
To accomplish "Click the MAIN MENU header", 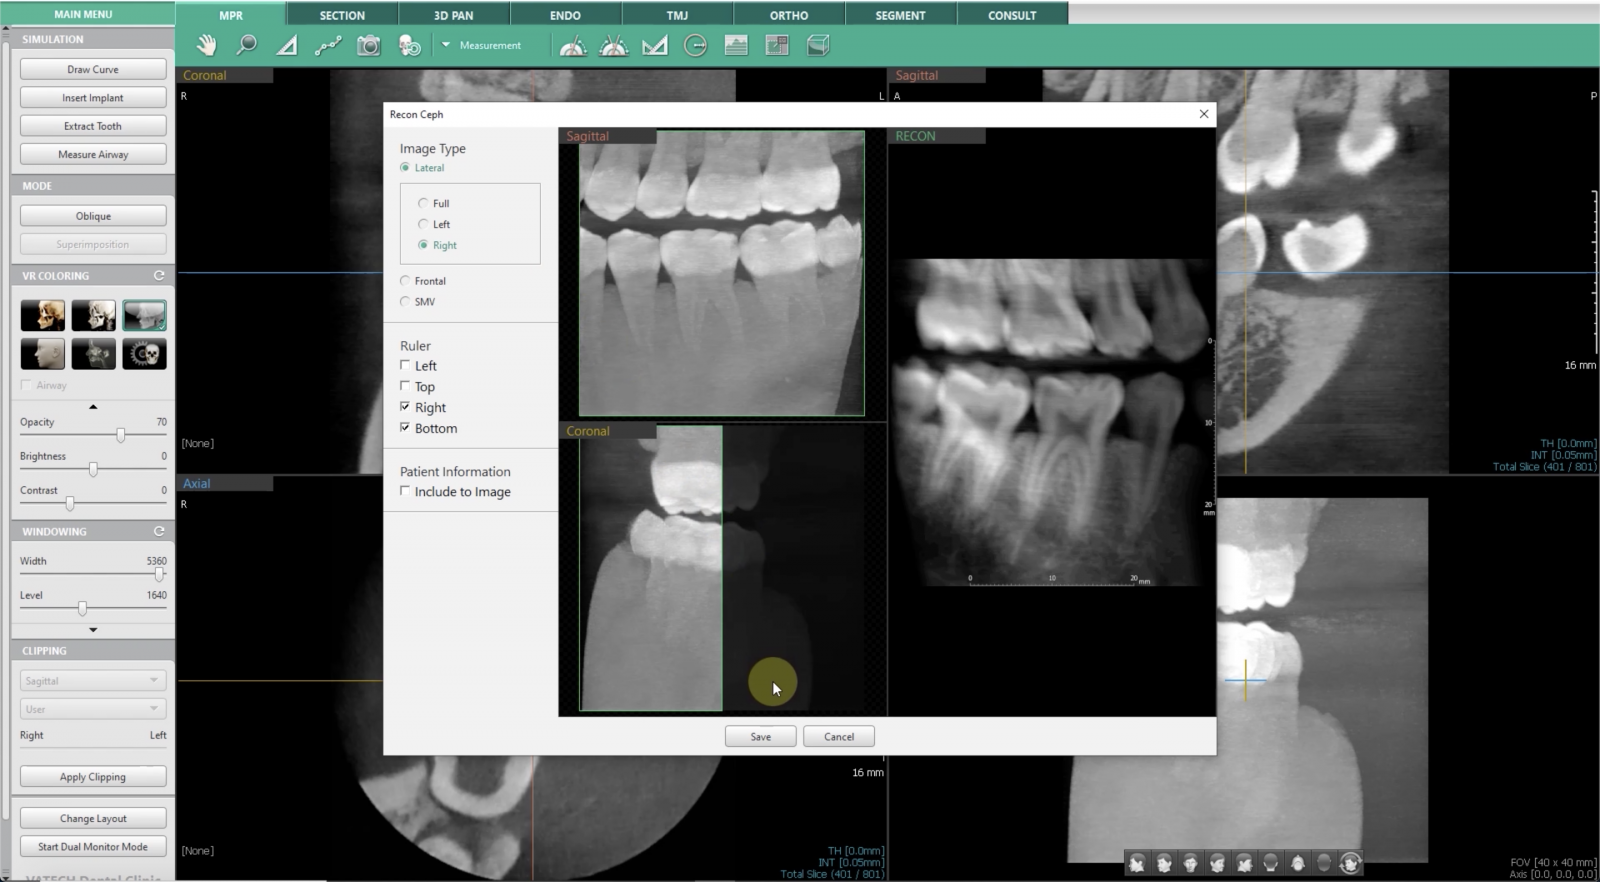I will 84,14.
